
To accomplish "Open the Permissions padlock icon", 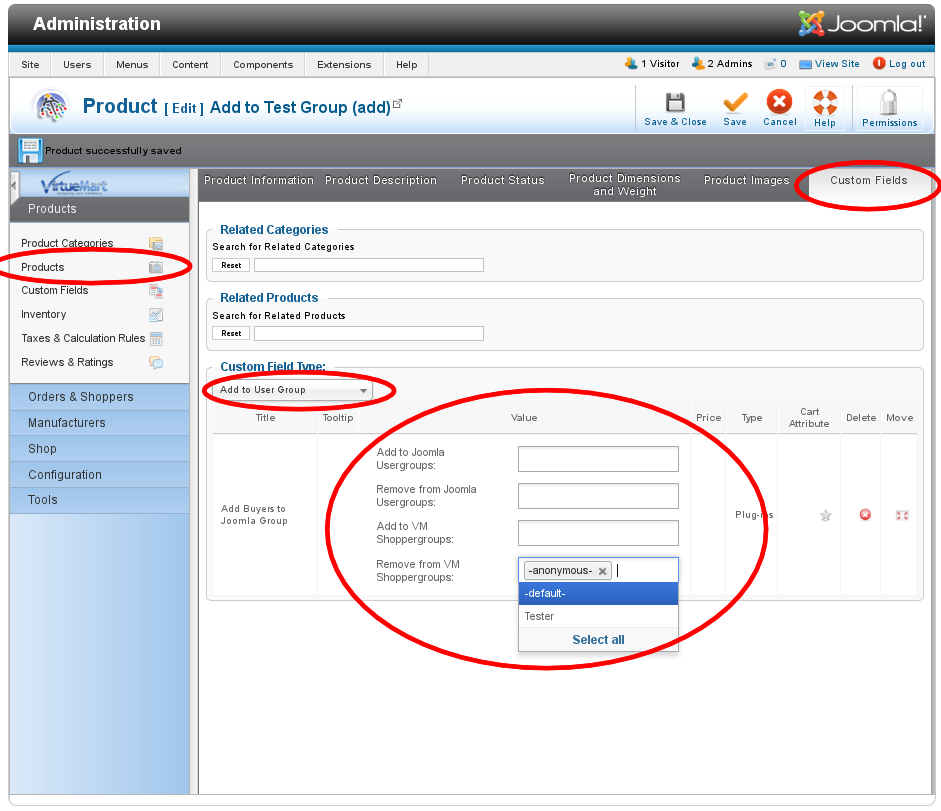I will pyautogui.click(x=889, y=104).
